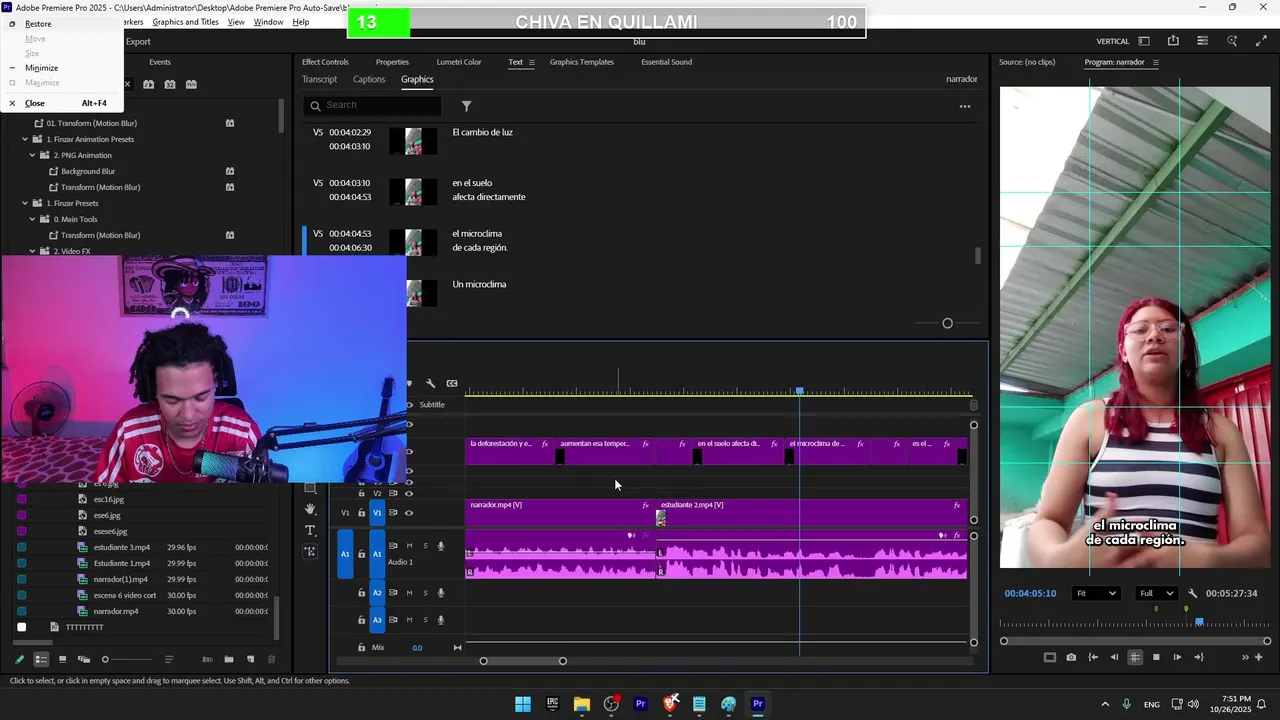1280x720 pixels.
Task: Open the Fit zoom level dropdown
Action: [1096, 593]
